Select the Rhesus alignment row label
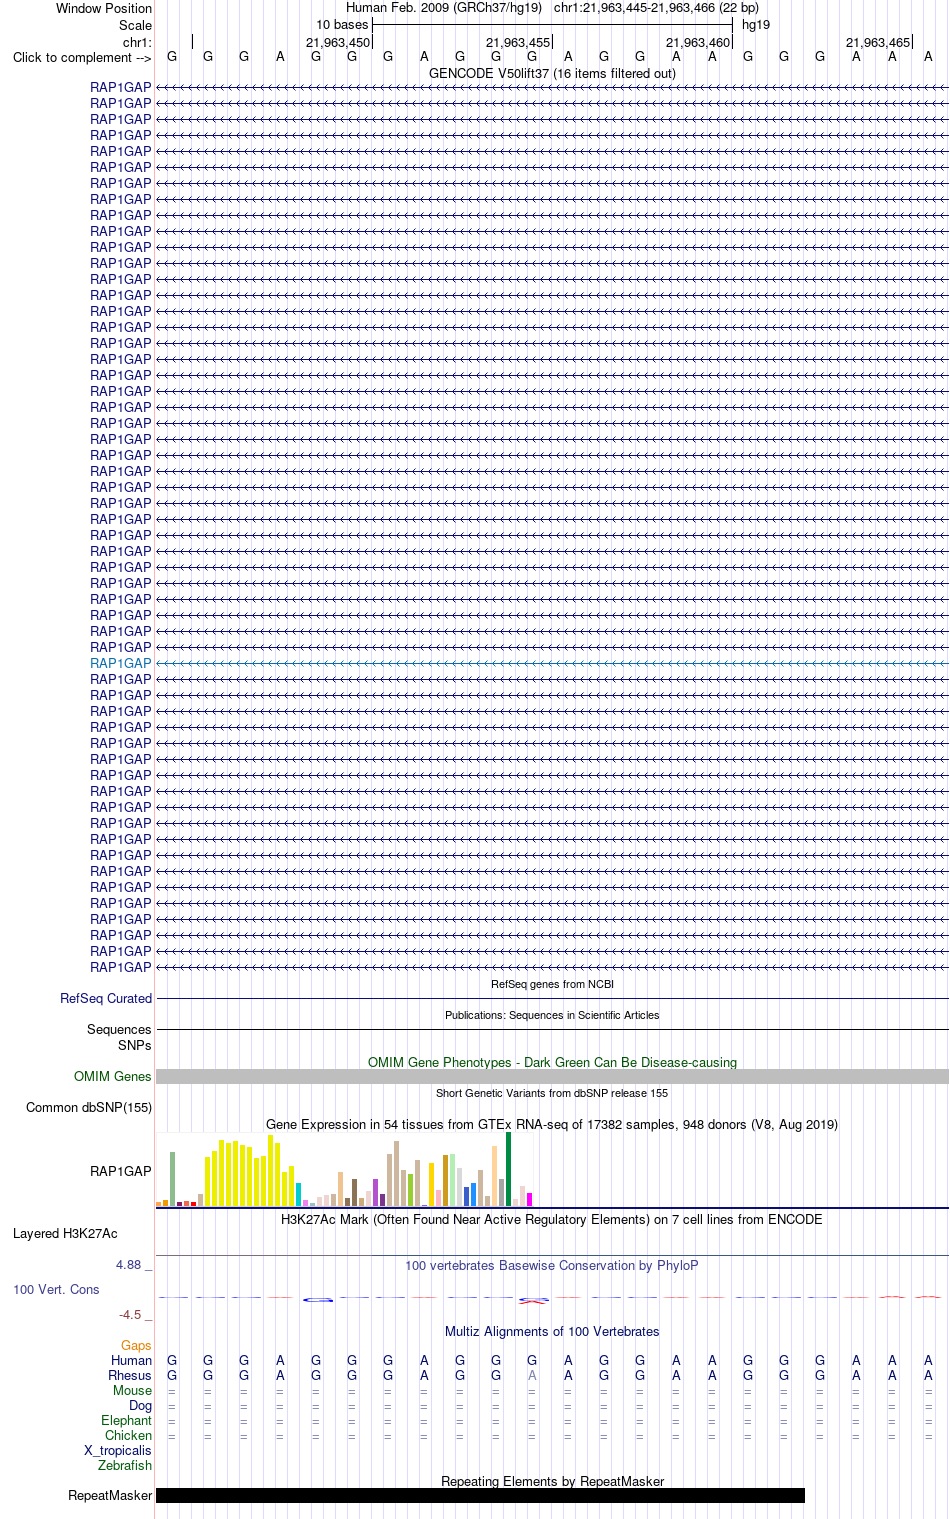 pos(130,1375)
